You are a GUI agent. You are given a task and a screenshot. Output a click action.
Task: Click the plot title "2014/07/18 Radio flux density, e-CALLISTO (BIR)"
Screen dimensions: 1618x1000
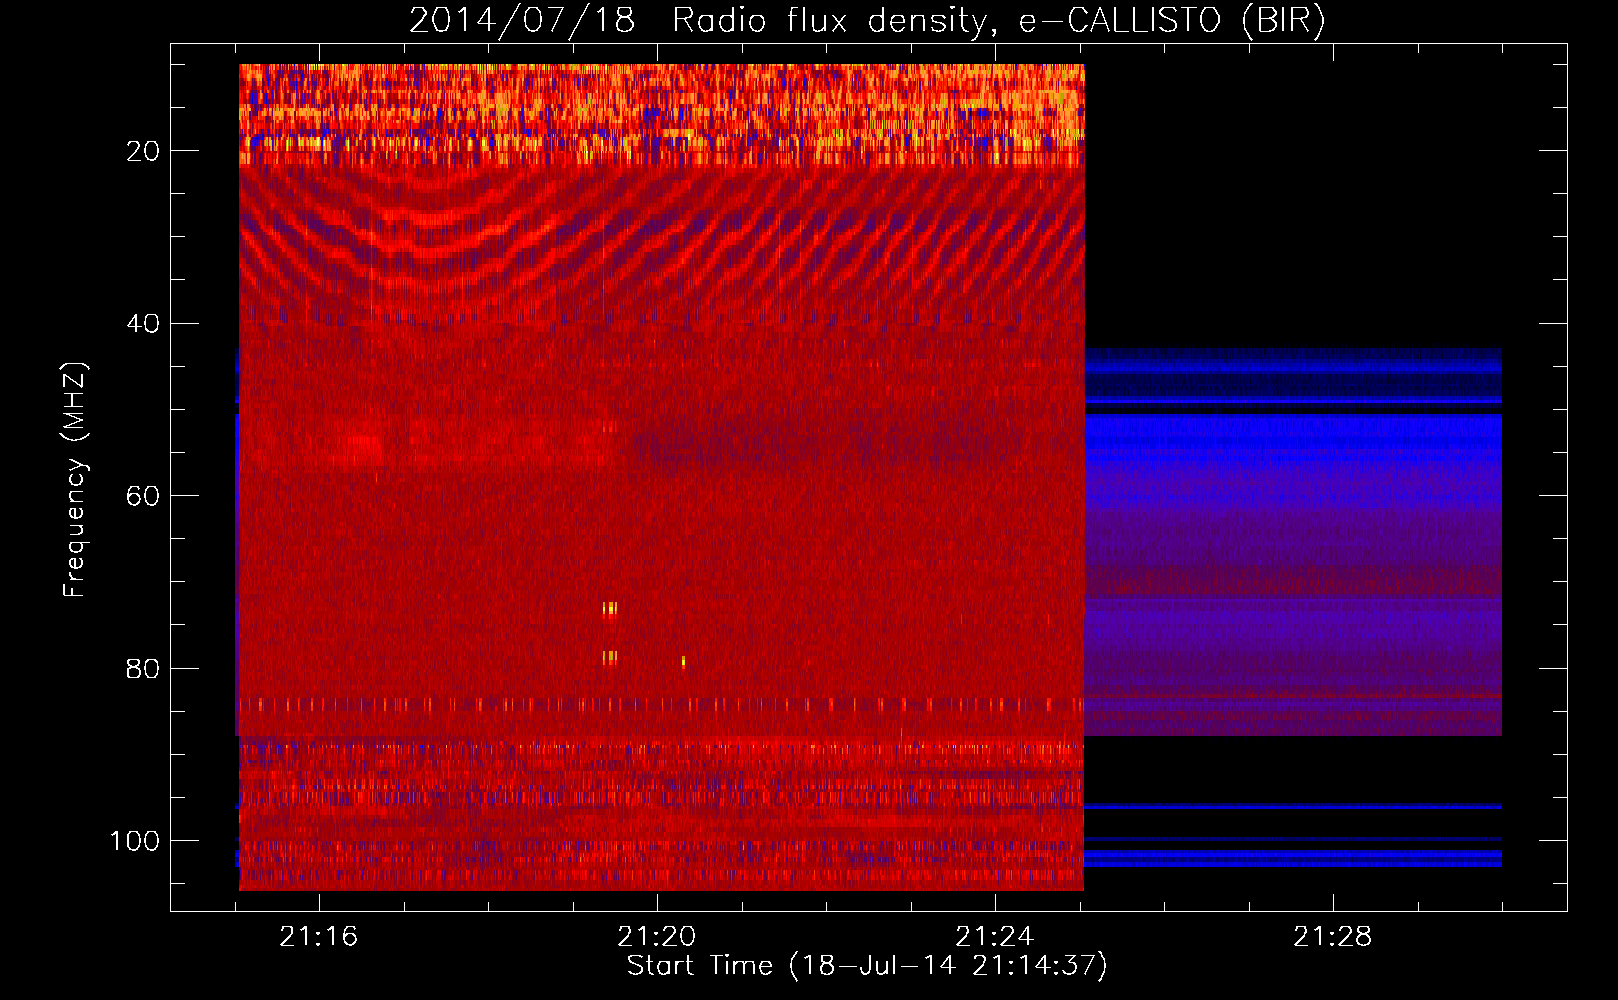click(x=867, y=21)
